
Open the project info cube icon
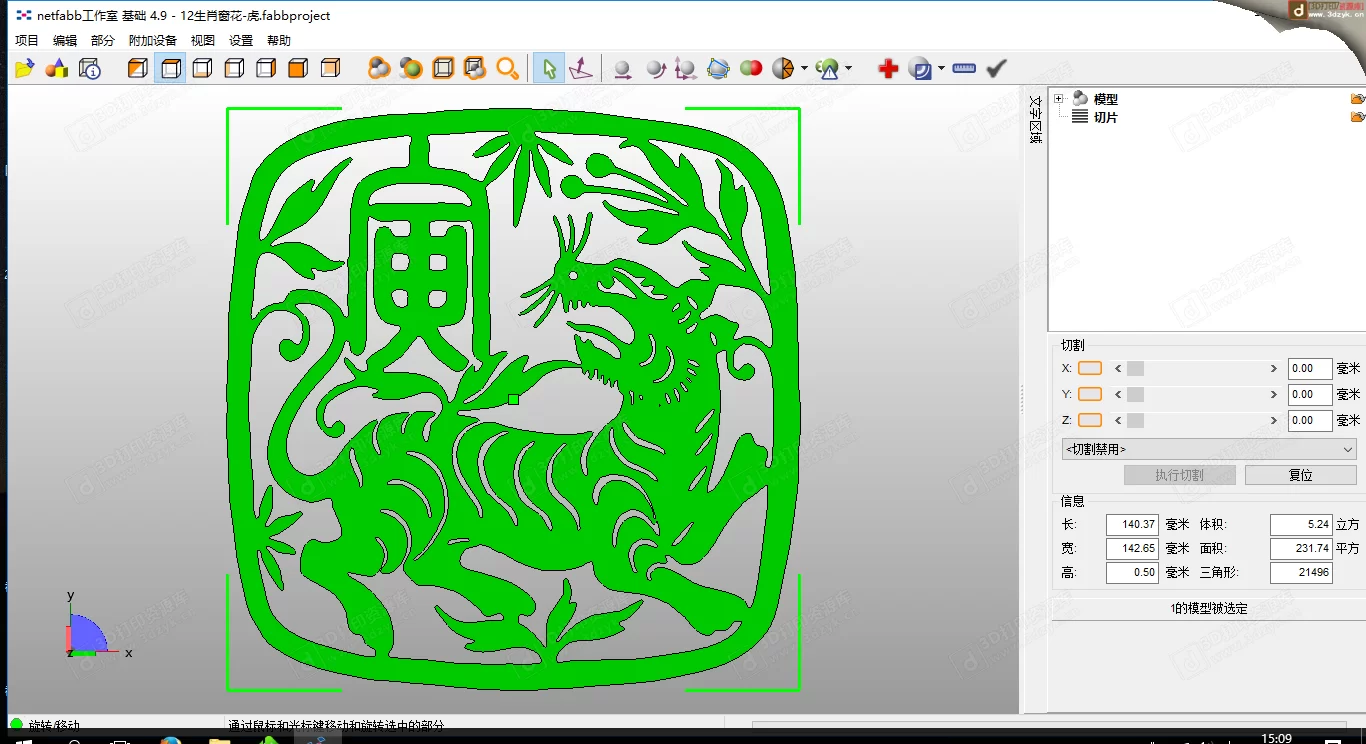(x=90, y=68)
